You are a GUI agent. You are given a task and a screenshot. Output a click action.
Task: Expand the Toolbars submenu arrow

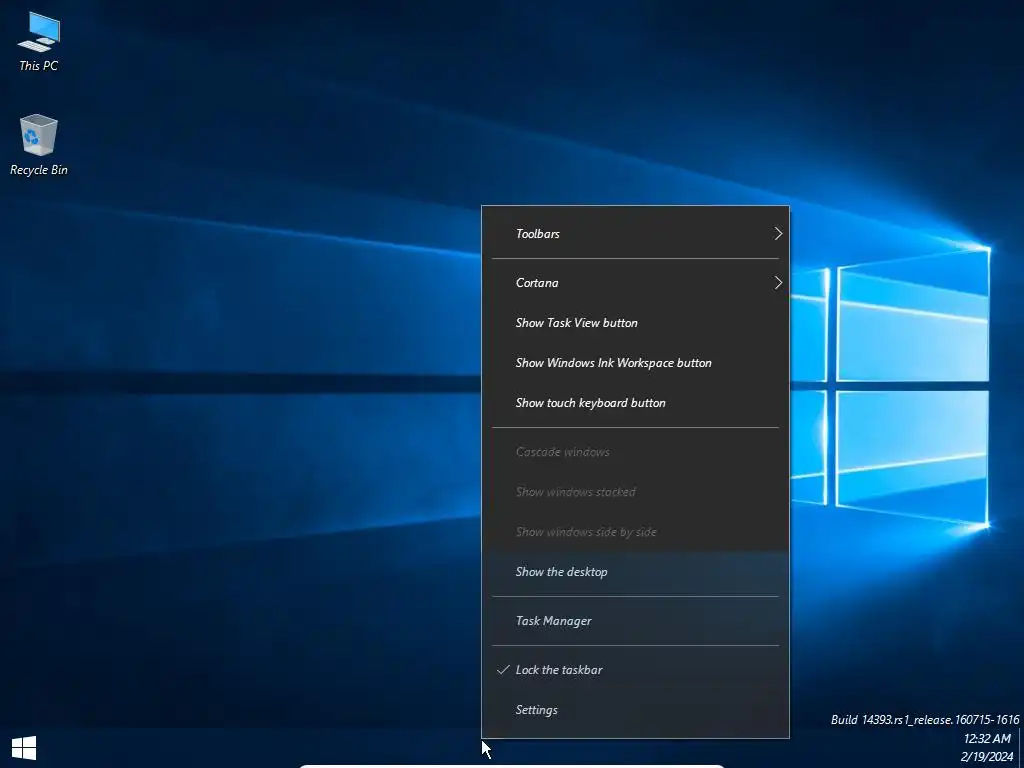click(x=778, y=234)
